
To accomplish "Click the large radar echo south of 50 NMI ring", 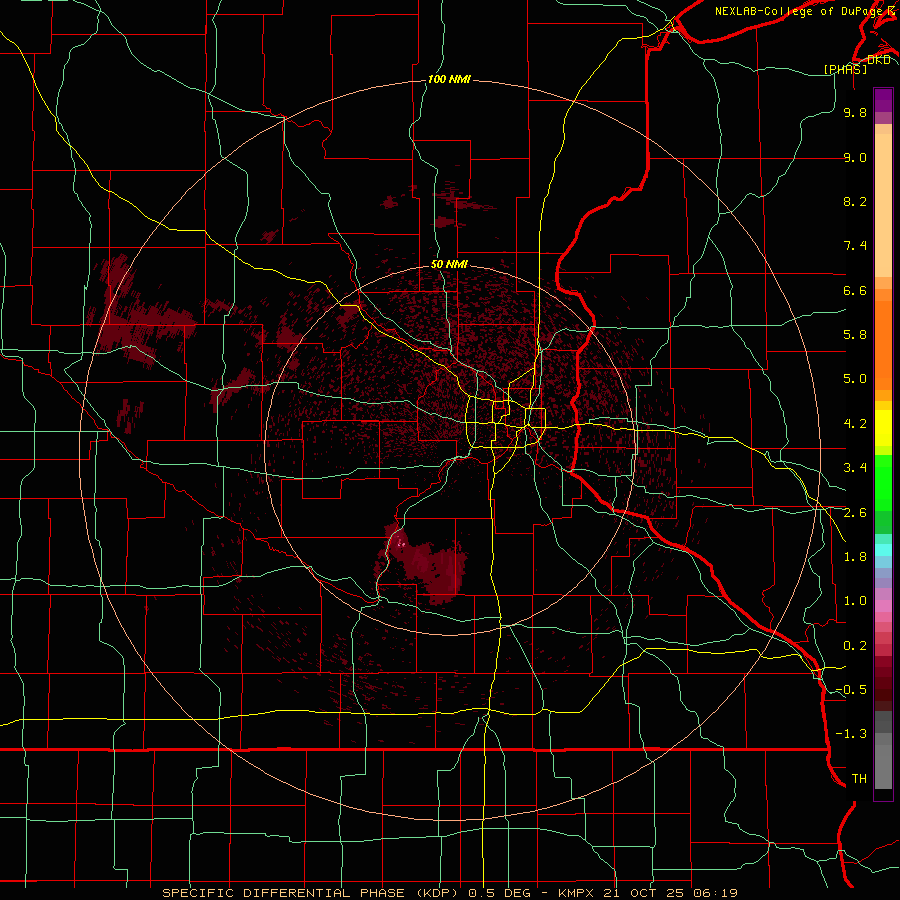I will click(x=423, y=564).
